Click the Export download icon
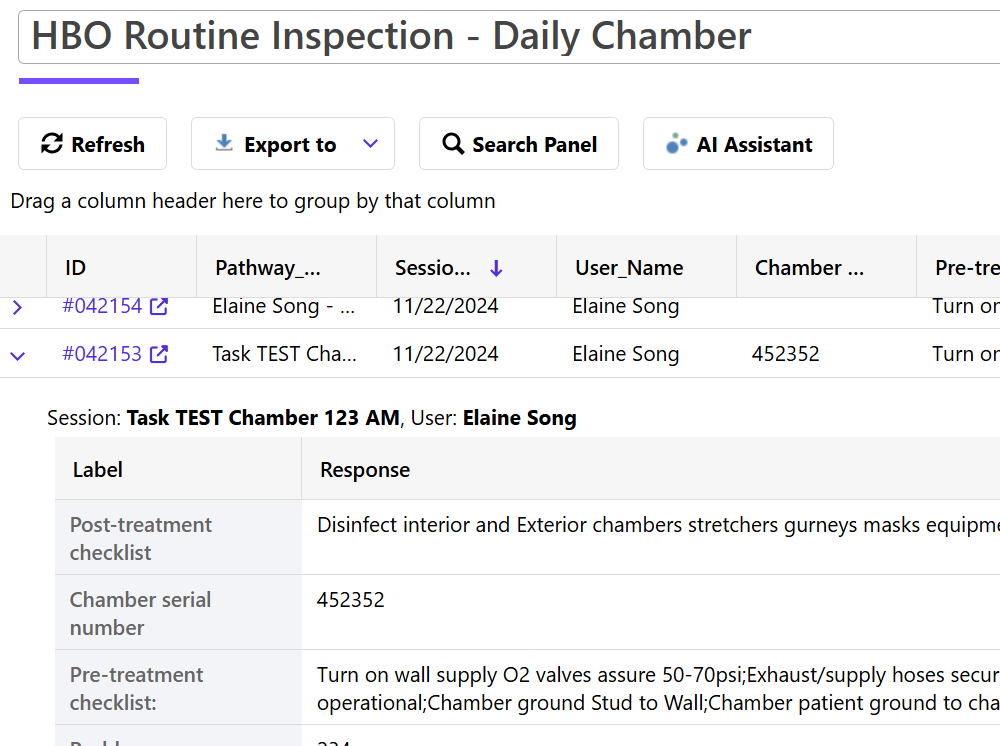The width and height of the screenshot is (1000, 746). pos(222,143)
